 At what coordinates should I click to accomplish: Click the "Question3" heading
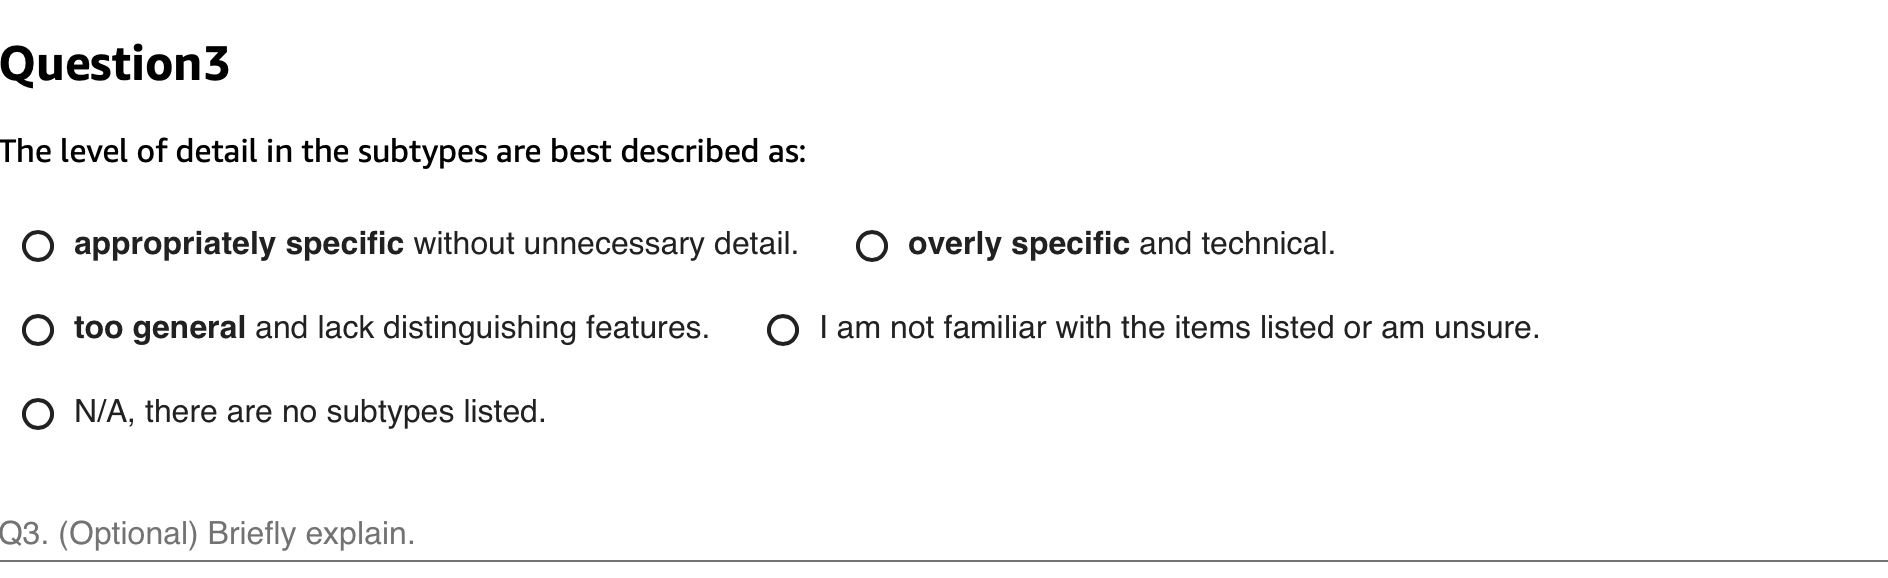pyautogui.click(x=115, y=65)
